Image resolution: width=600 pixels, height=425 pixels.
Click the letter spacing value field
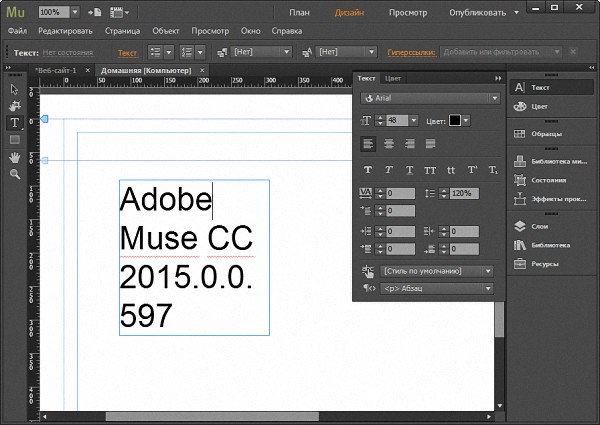coord(401,193)
